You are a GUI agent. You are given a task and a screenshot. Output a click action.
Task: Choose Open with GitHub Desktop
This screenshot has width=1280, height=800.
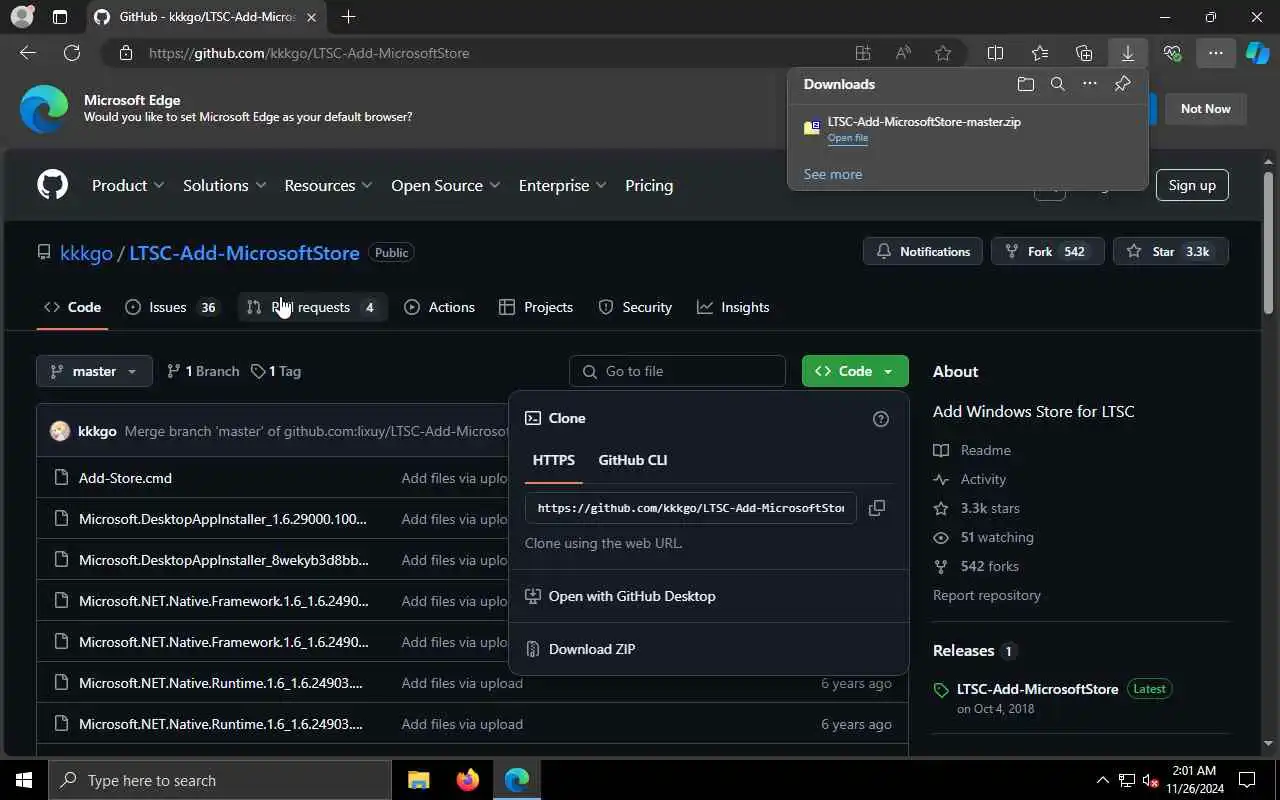[x=632, y=596]
